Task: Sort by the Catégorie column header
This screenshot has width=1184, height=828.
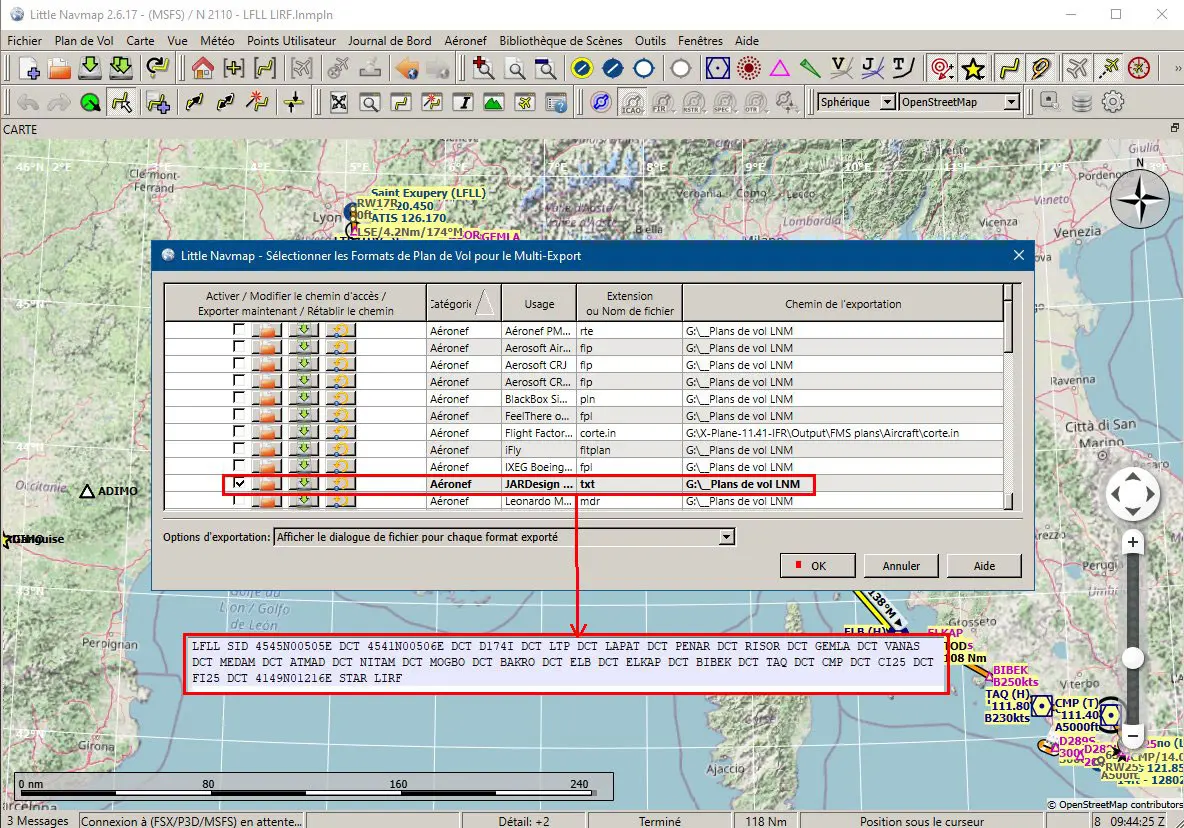Action: click(464, 303)
